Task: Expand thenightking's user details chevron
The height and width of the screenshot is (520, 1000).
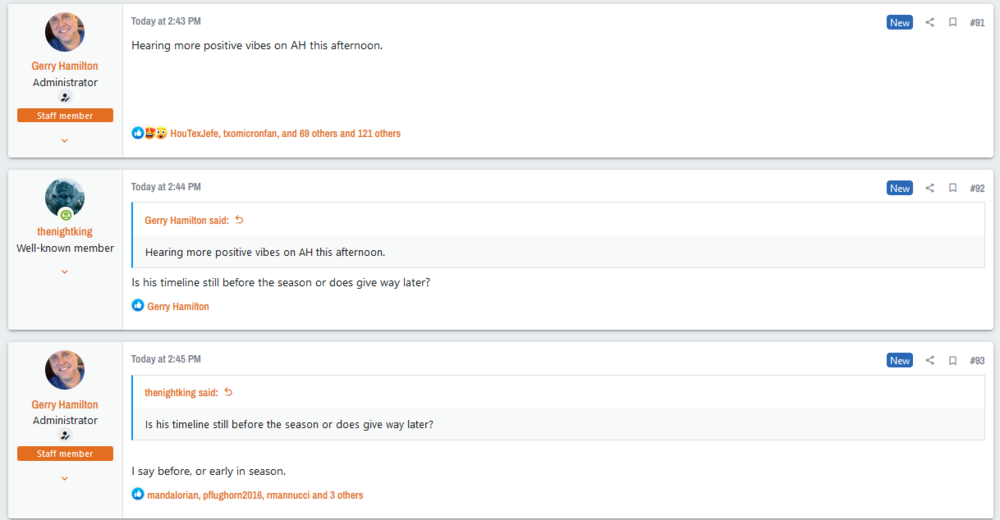Action: [65, 271]
